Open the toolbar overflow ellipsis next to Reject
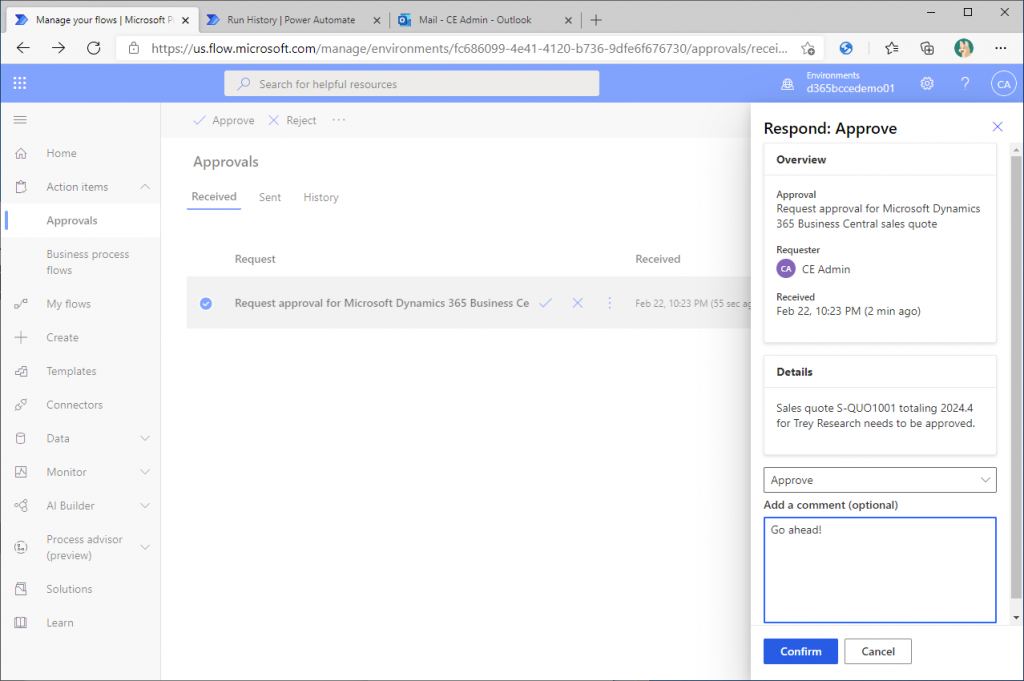Image resolution: width=1024 pixels, height=681 pixels. pyautogui.click(x=338, y=120)
